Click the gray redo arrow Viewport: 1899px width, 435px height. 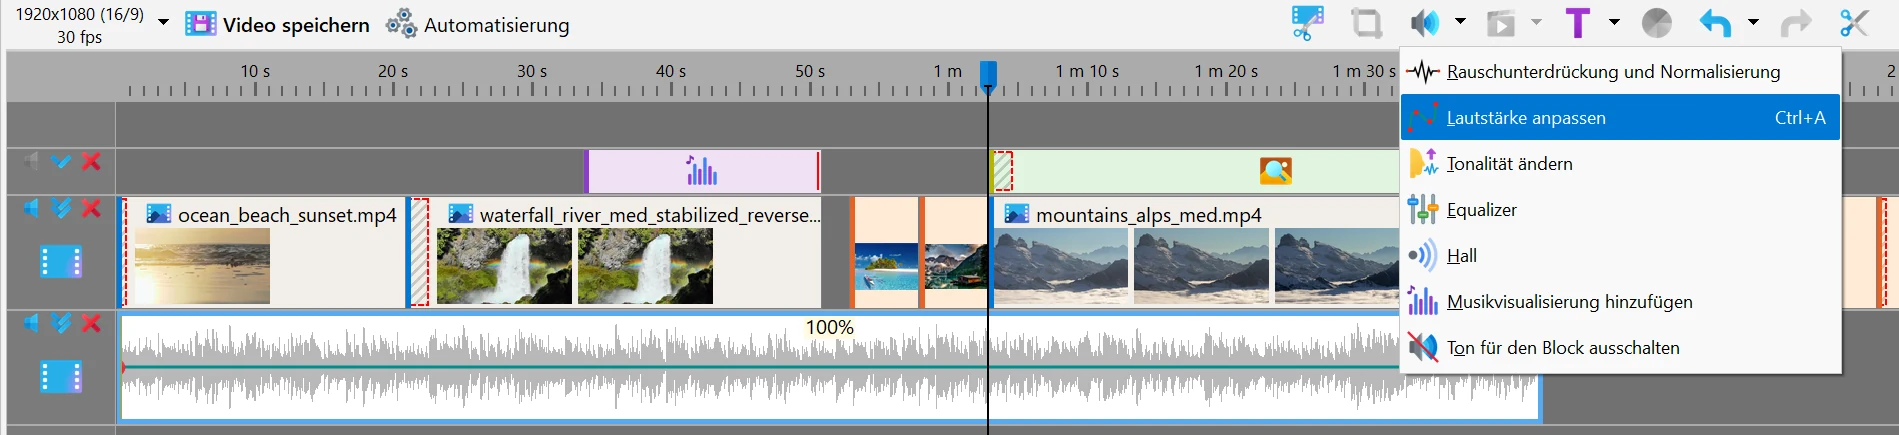point(1796,23)
